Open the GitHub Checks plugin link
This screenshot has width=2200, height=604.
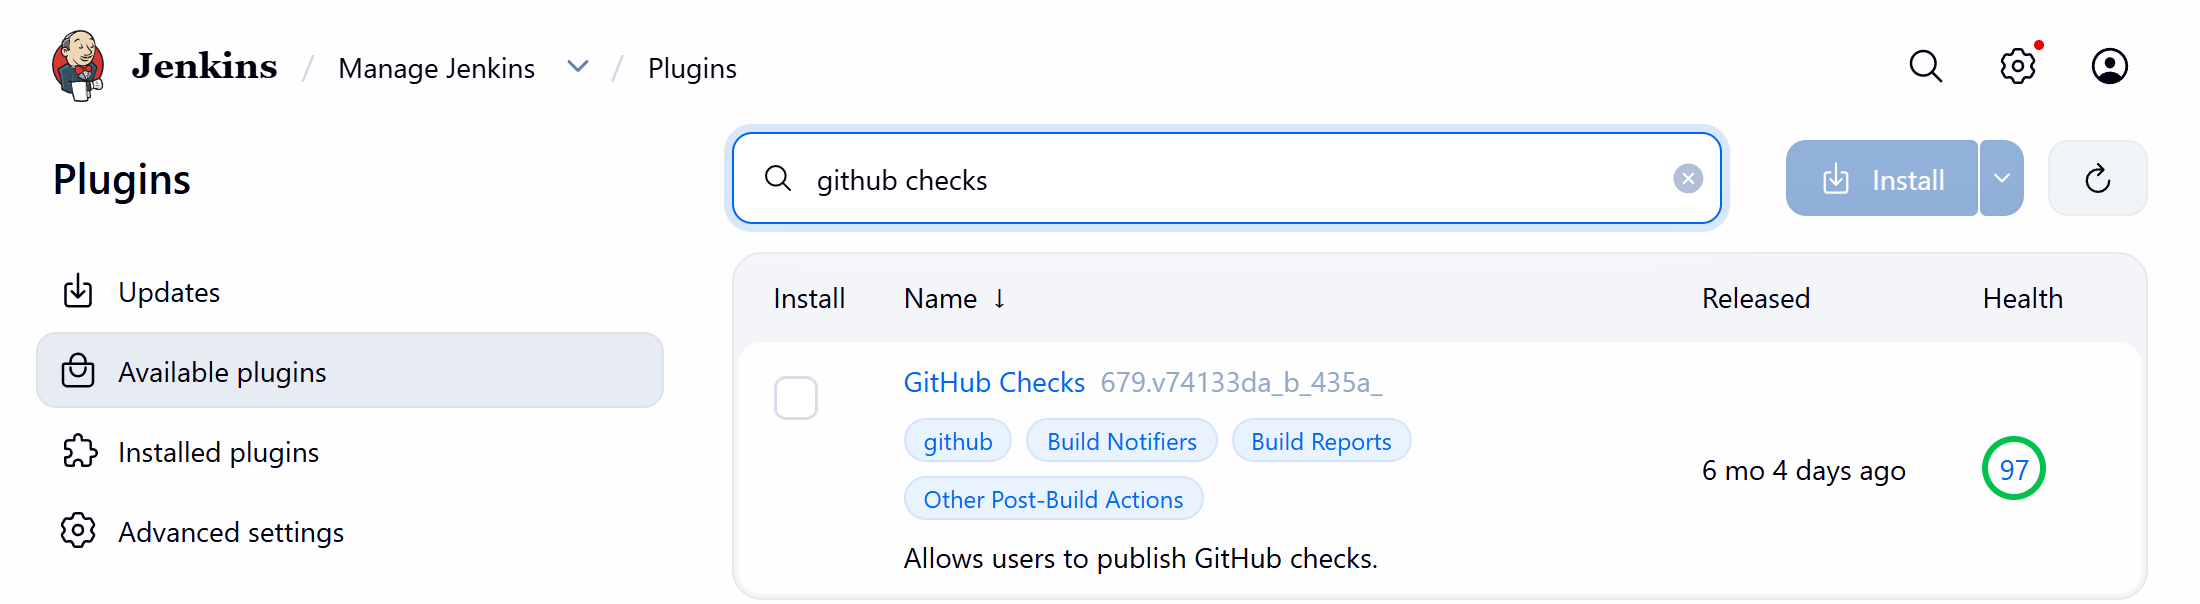click(x=994, y=382)
